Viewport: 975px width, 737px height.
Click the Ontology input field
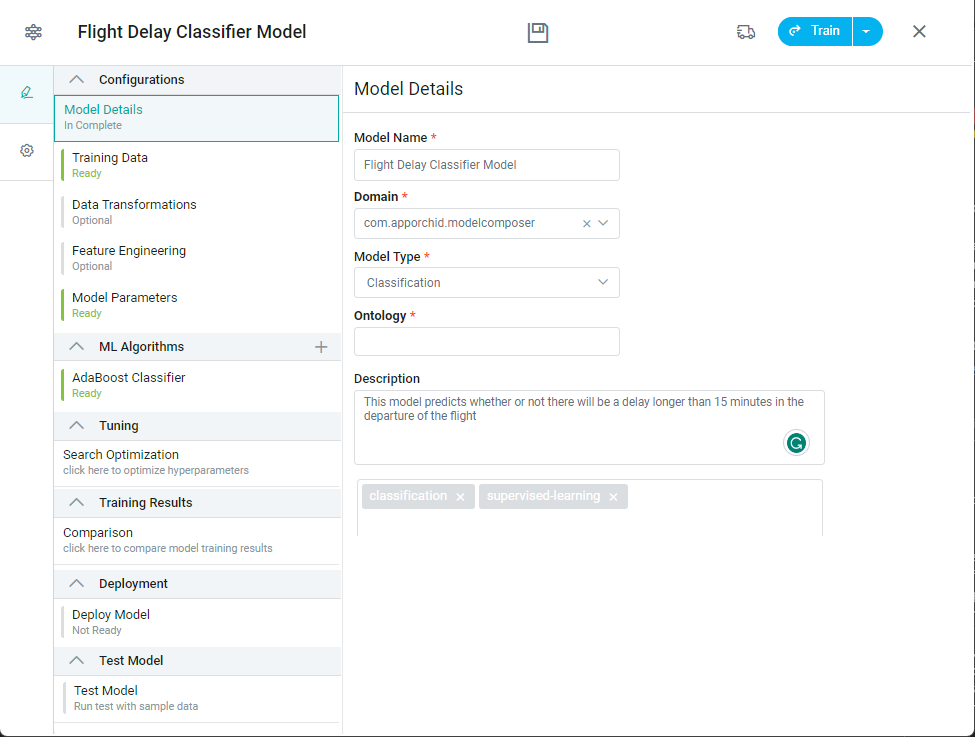tap(486, 342)
